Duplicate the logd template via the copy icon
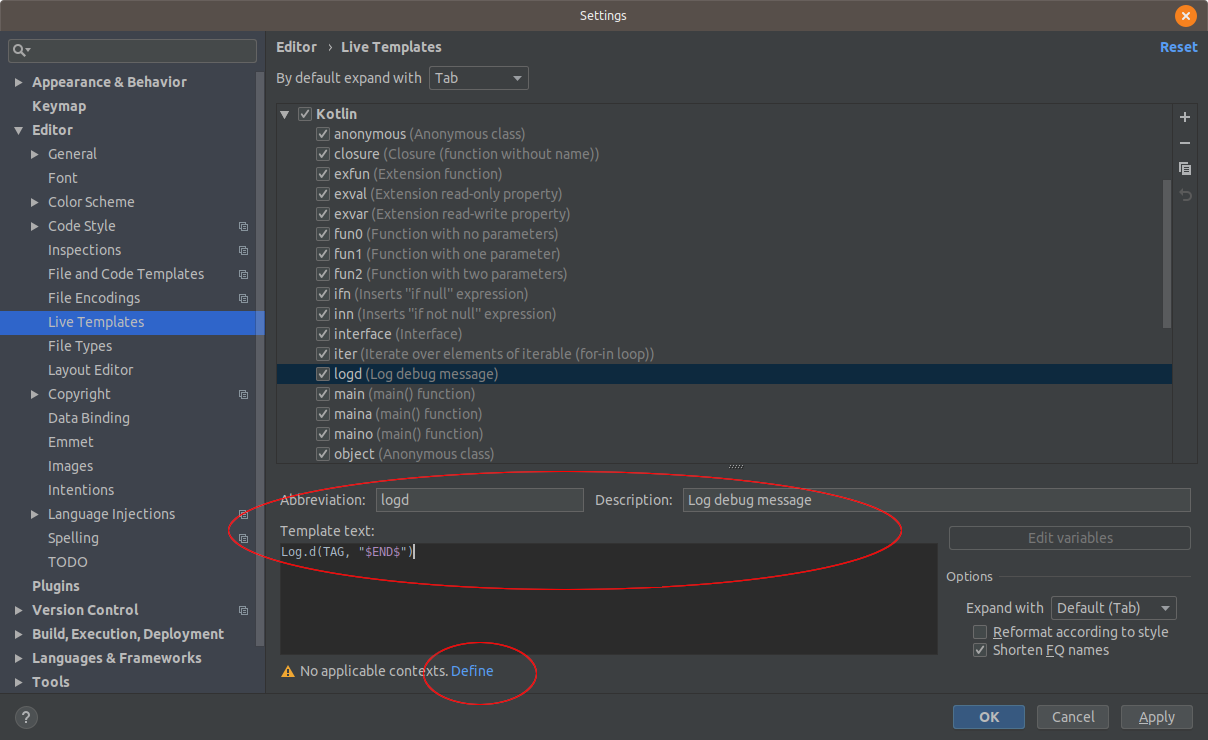 [x=1184, y=168]
